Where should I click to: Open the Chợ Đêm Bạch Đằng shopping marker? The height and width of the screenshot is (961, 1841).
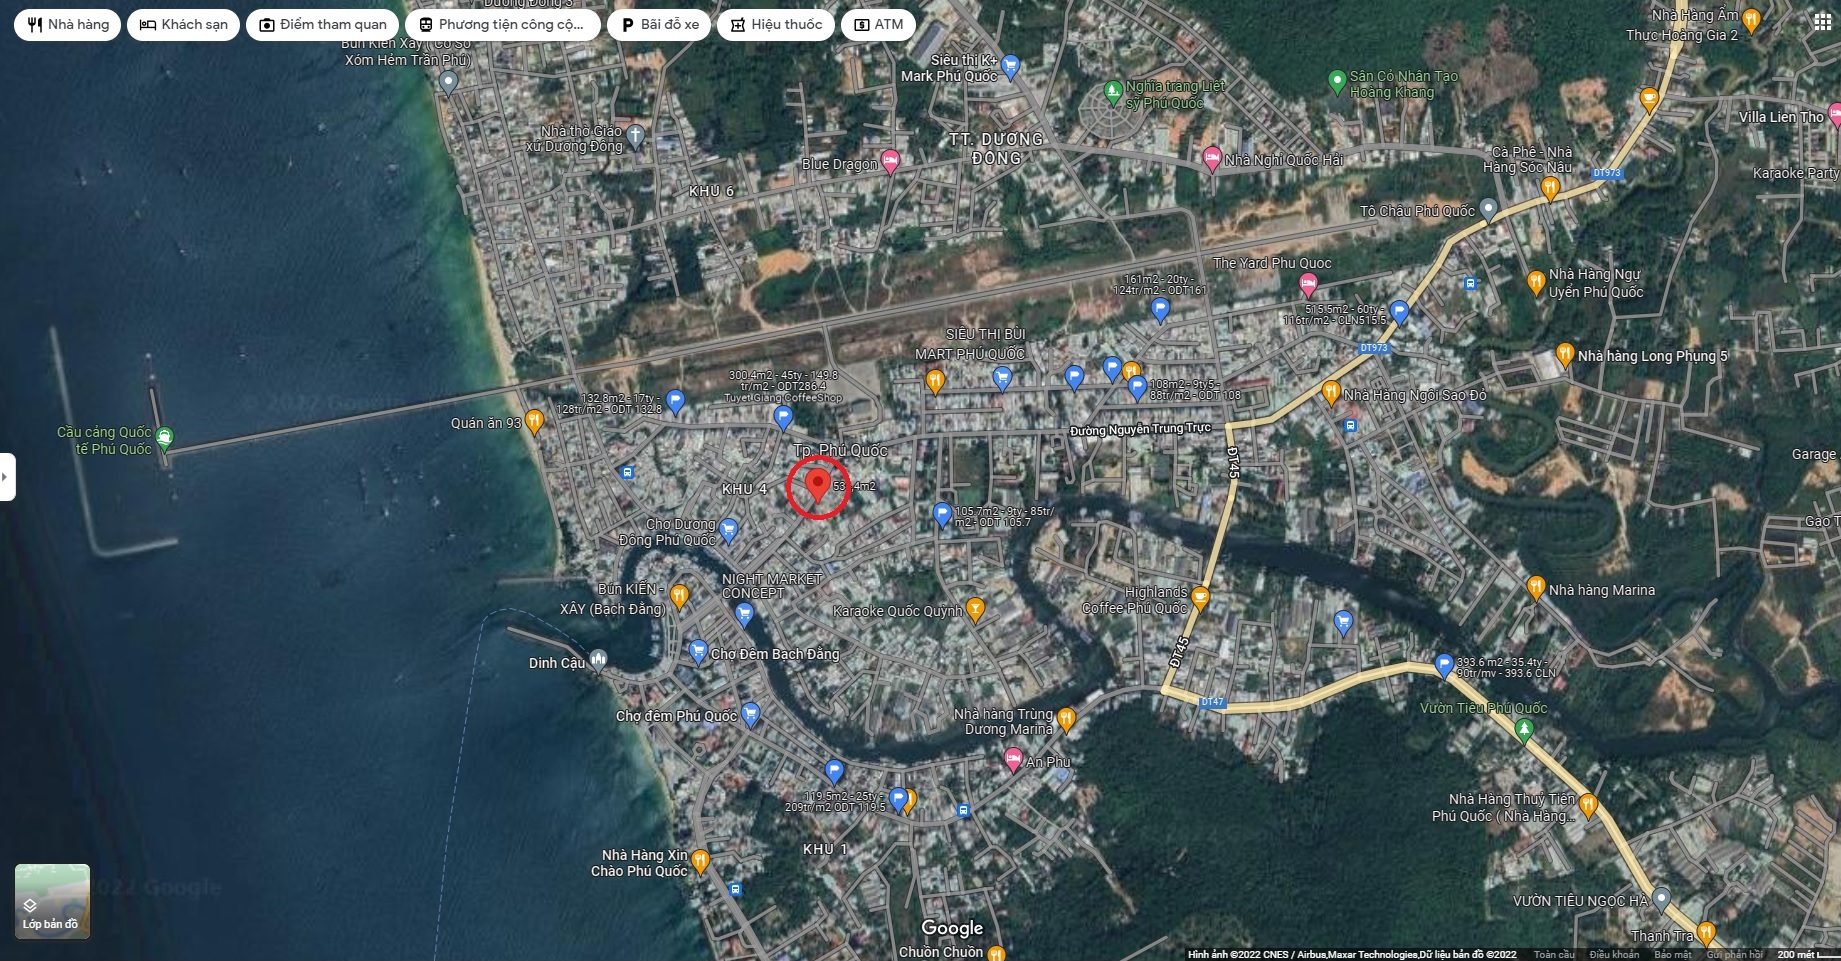pos(698,652)
